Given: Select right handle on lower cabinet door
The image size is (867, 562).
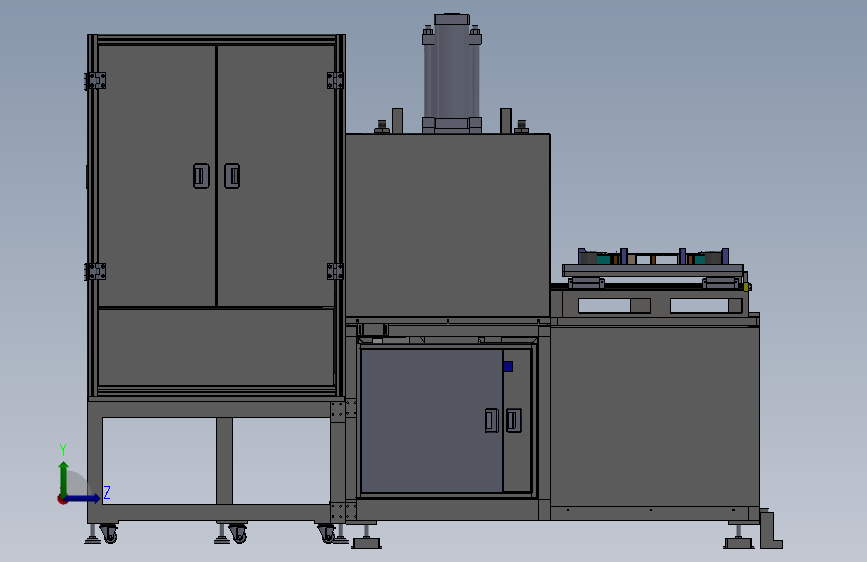Looking at the screenshot, I should 514,420.
